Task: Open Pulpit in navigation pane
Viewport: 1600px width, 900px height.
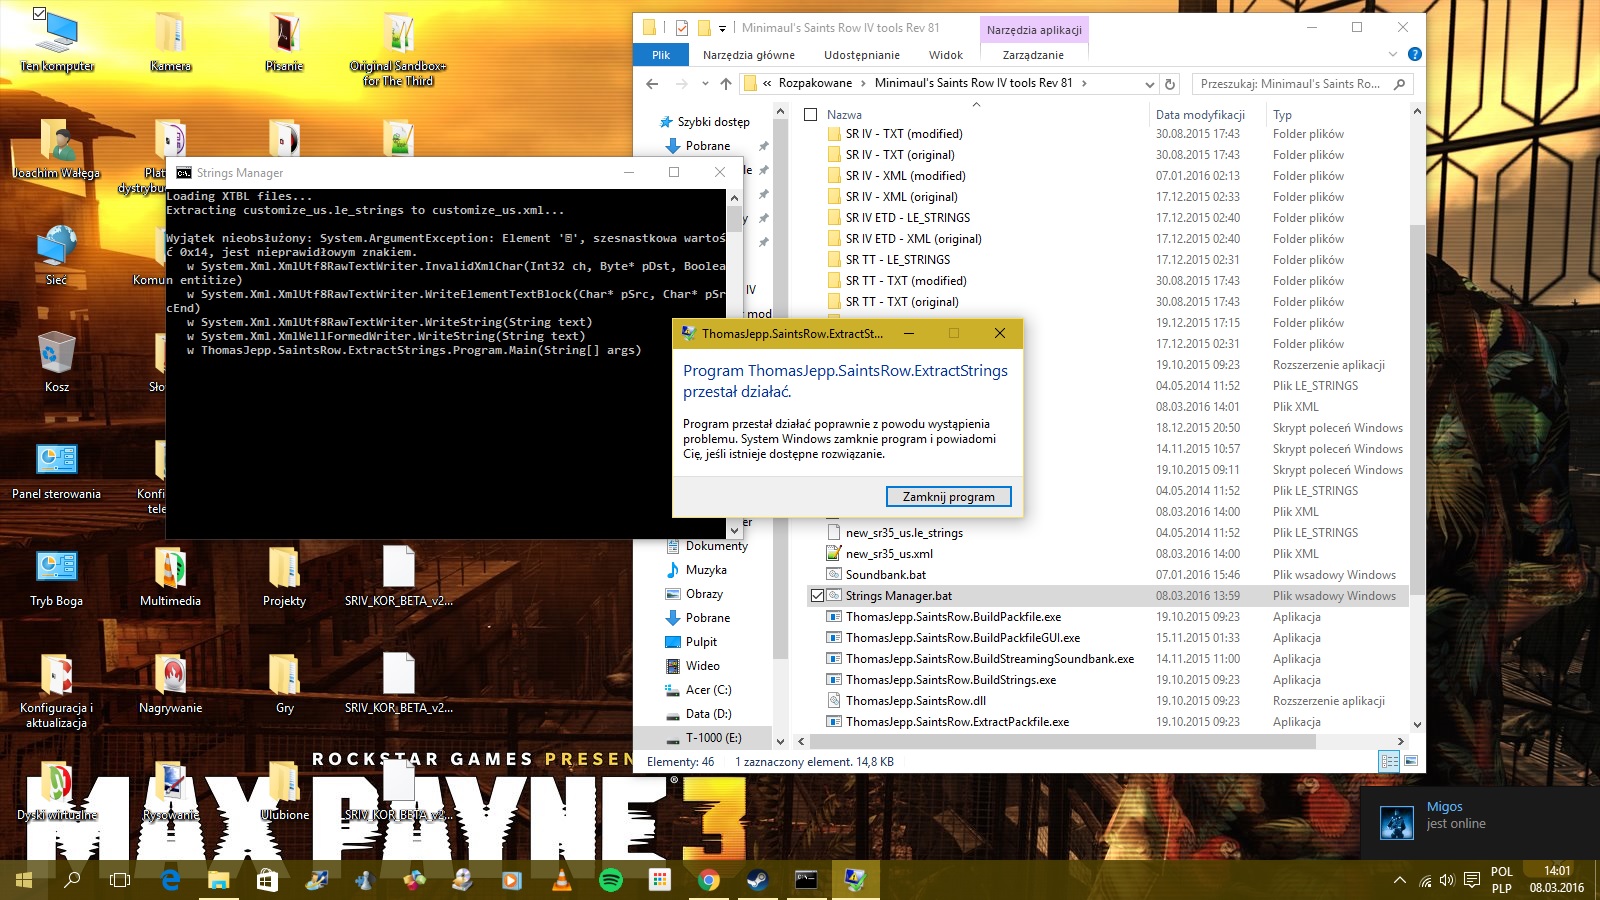Action: point(701,642)
